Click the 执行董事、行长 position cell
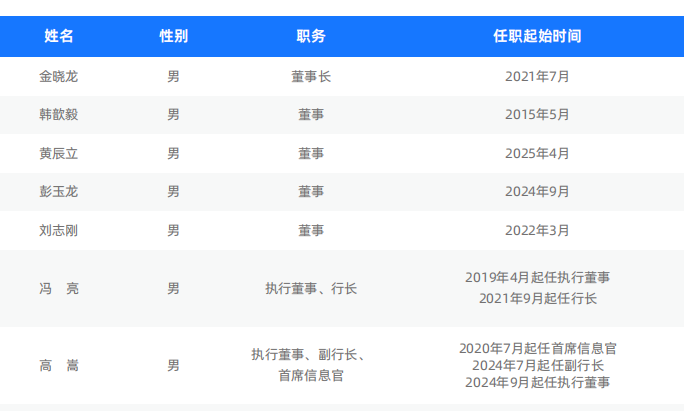Image resolution: width=684 pixels, height=411 pixels. coord(311,288)
